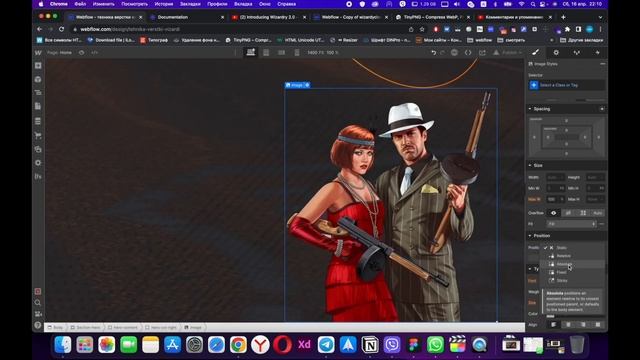
Task: Open the Закладки menu in menu bar
Action: 190,4
